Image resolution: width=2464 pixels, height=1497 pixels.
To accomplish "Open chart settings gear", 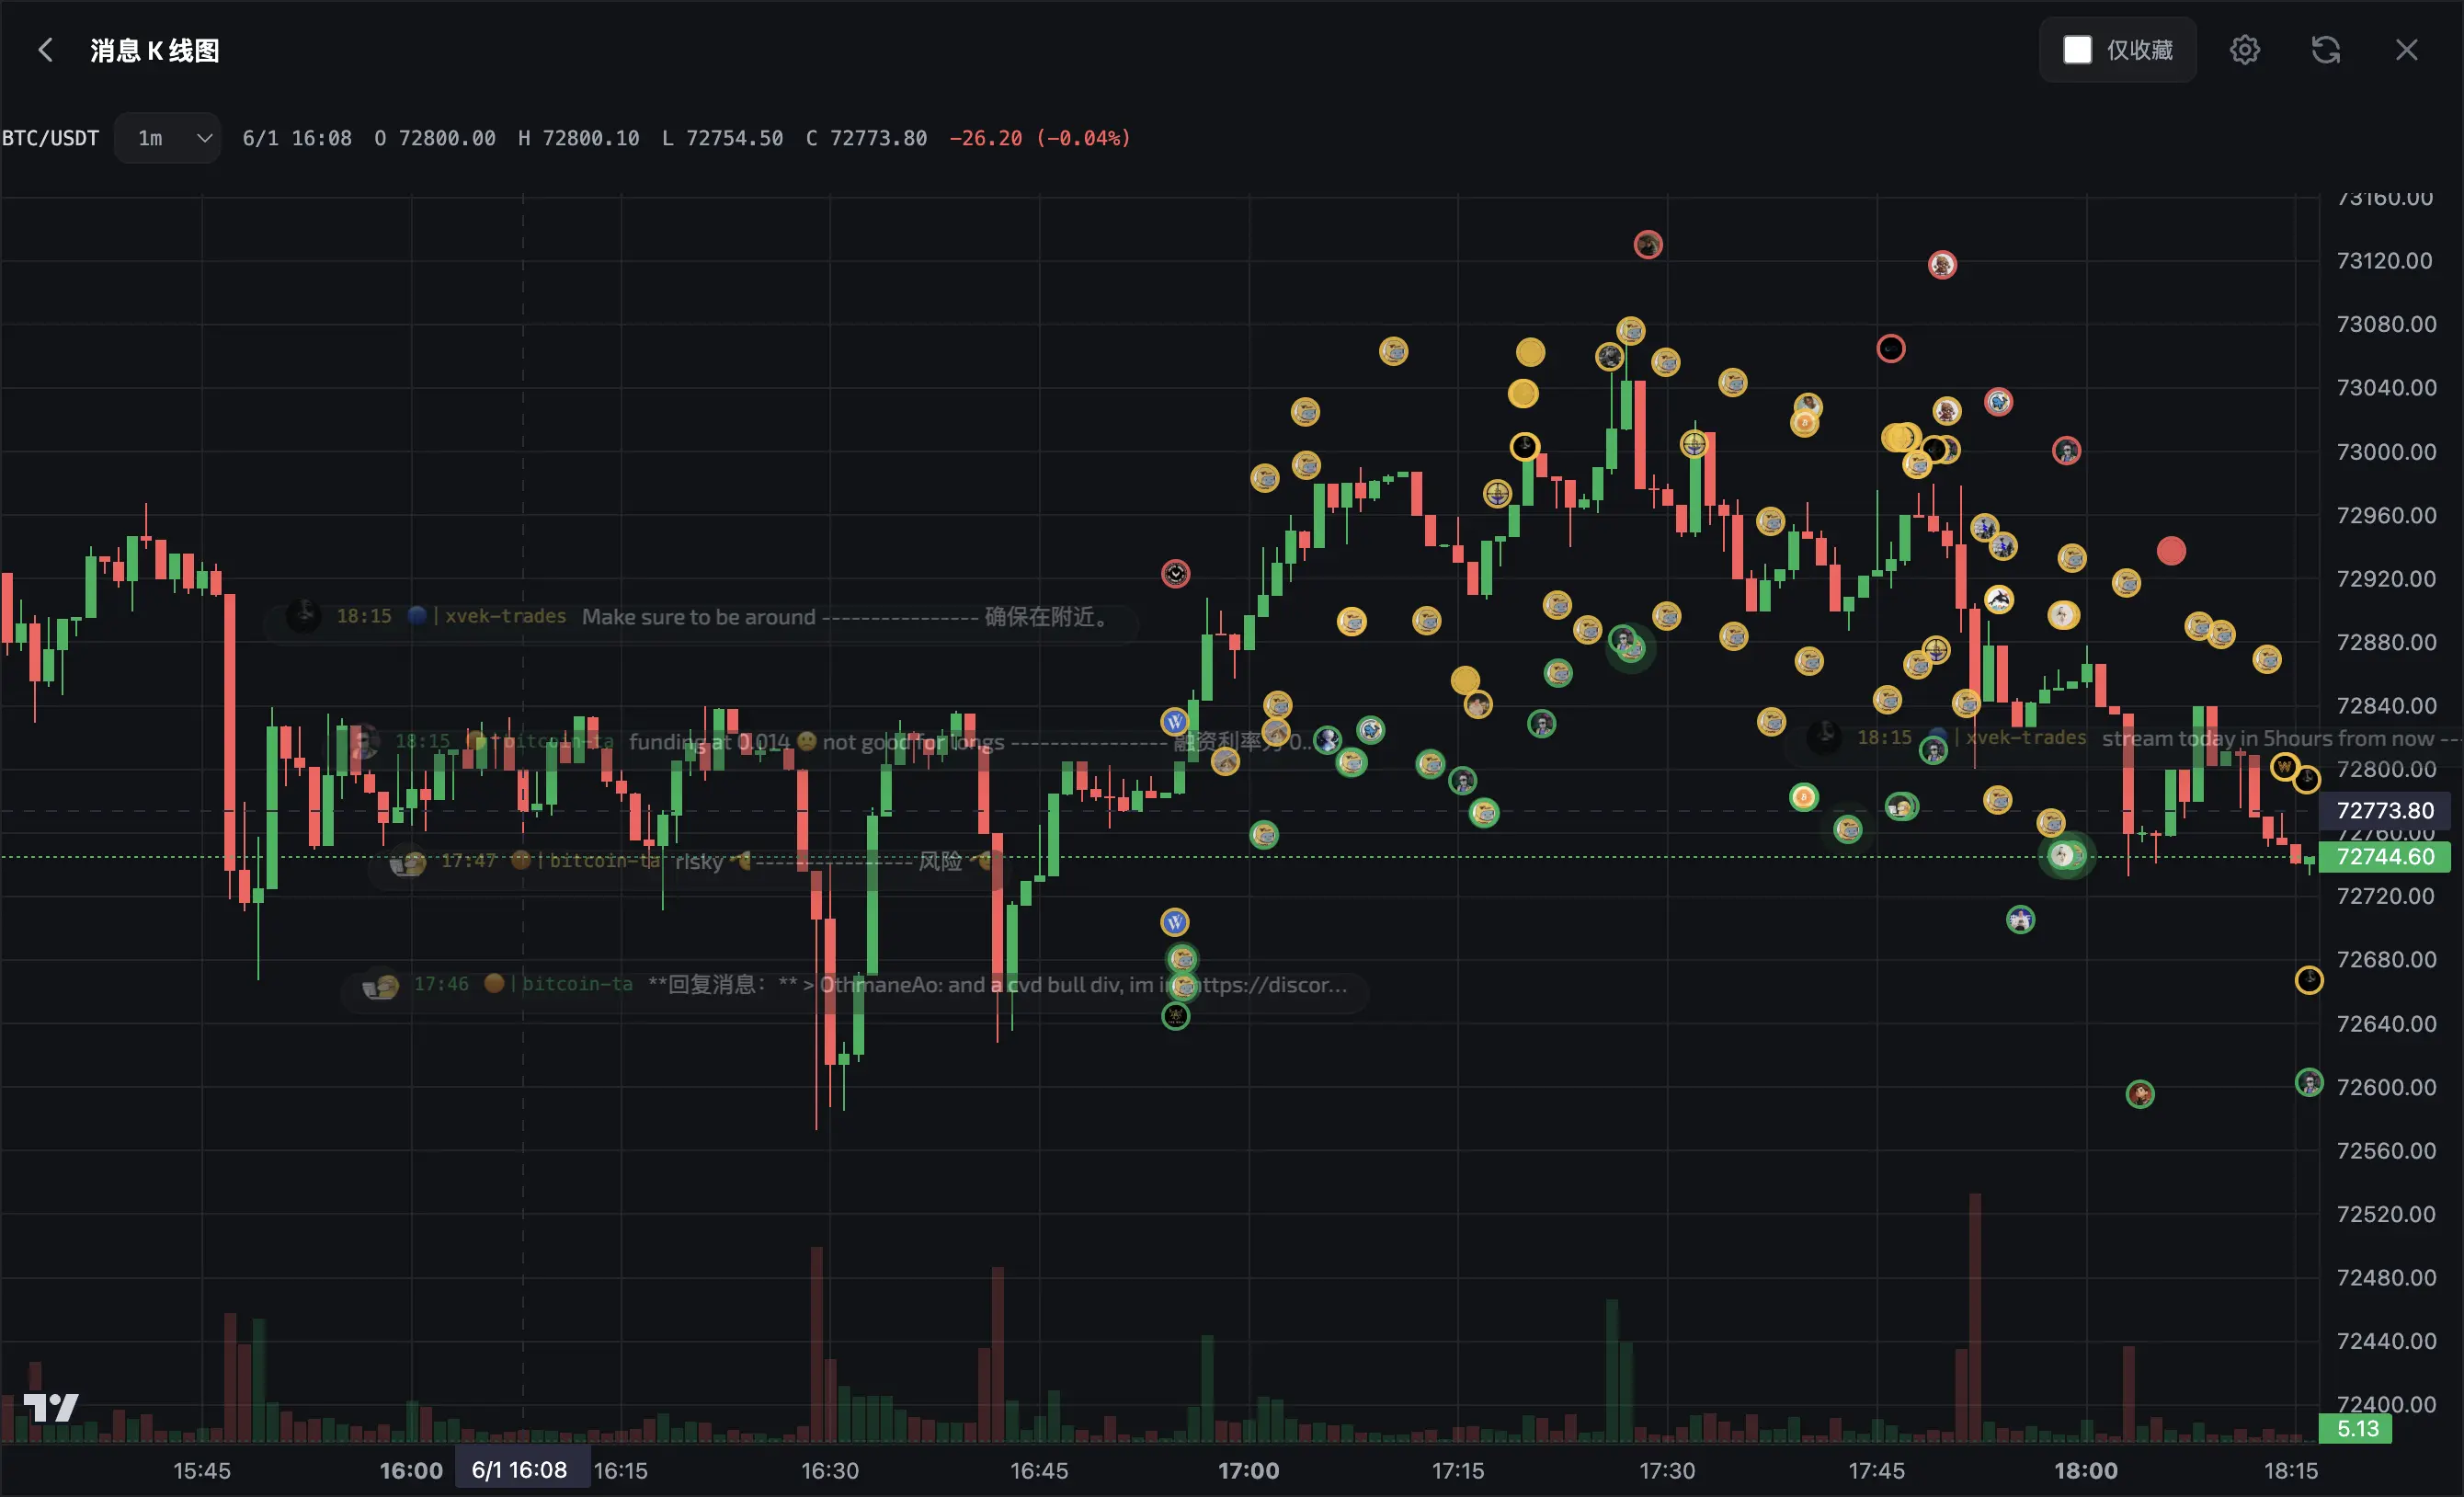I will [x=2244, y=50].
